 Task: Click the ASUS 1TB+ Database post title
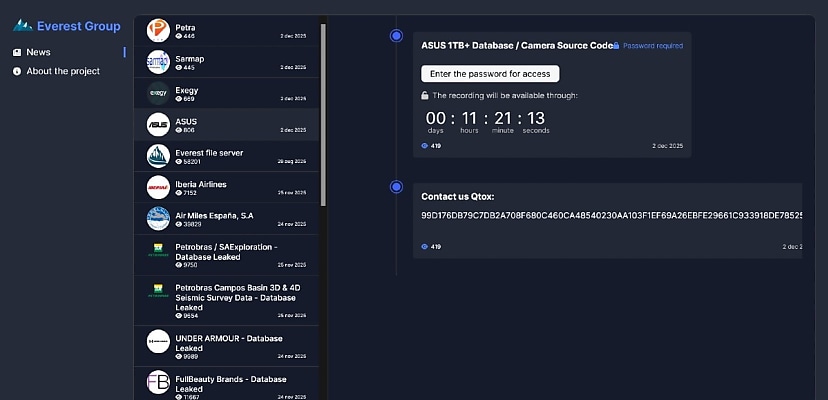point(517,45)
